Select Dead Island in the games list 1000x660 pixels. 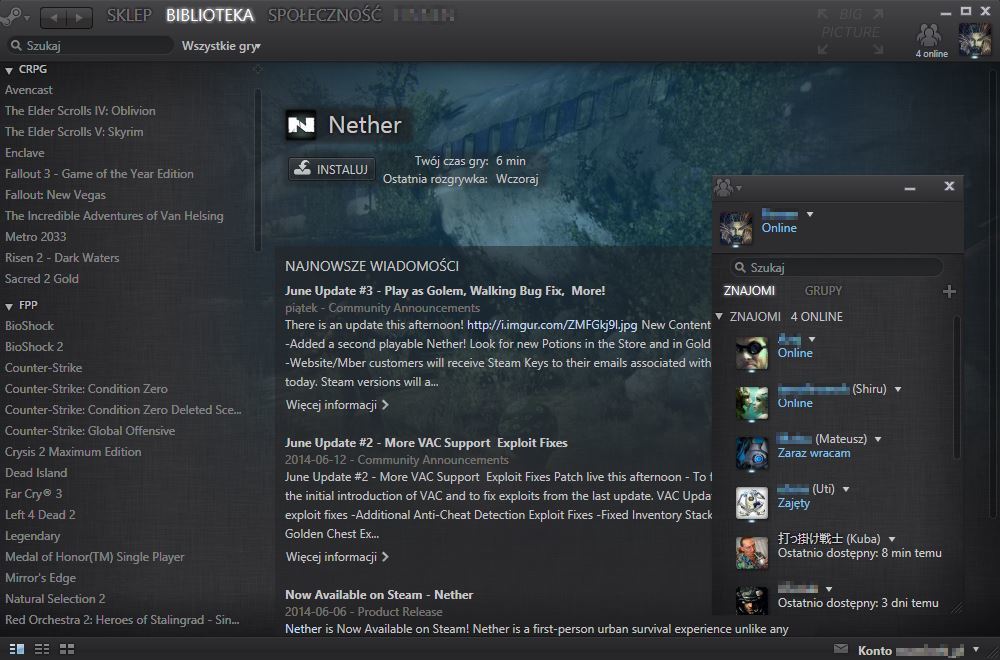point(36,473)
